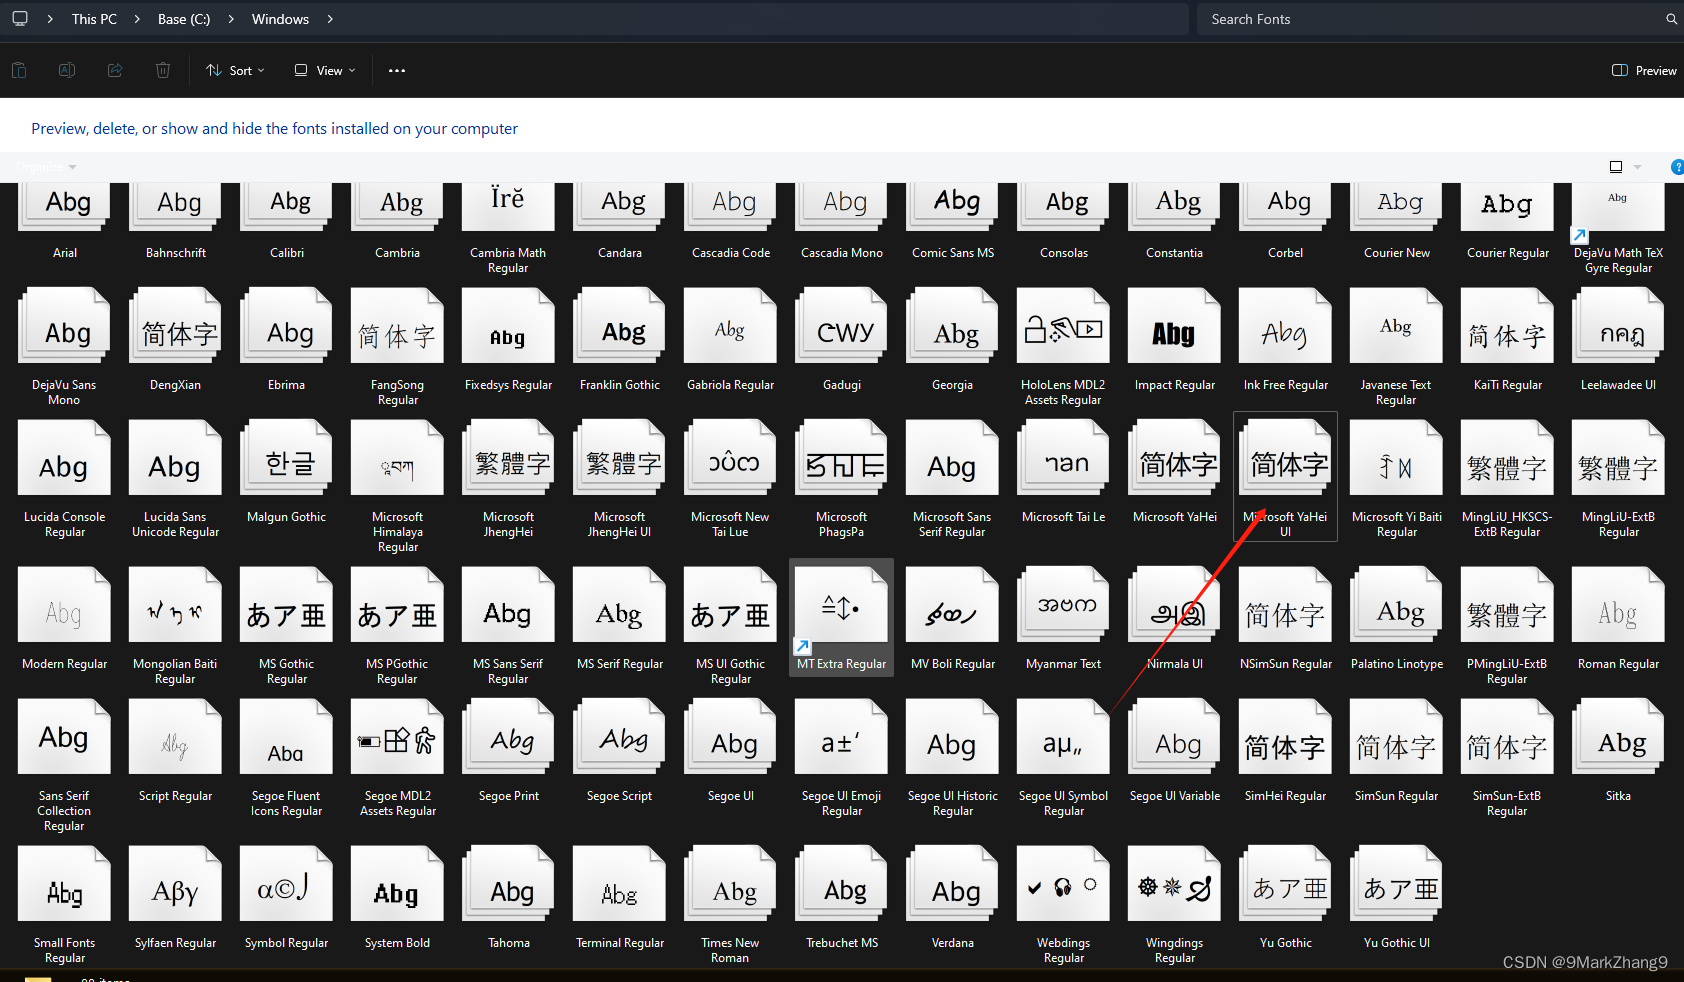The image size is (1684, 982).
Task: Select the Tahoma font icon
Action: click(x=509, y=883)
